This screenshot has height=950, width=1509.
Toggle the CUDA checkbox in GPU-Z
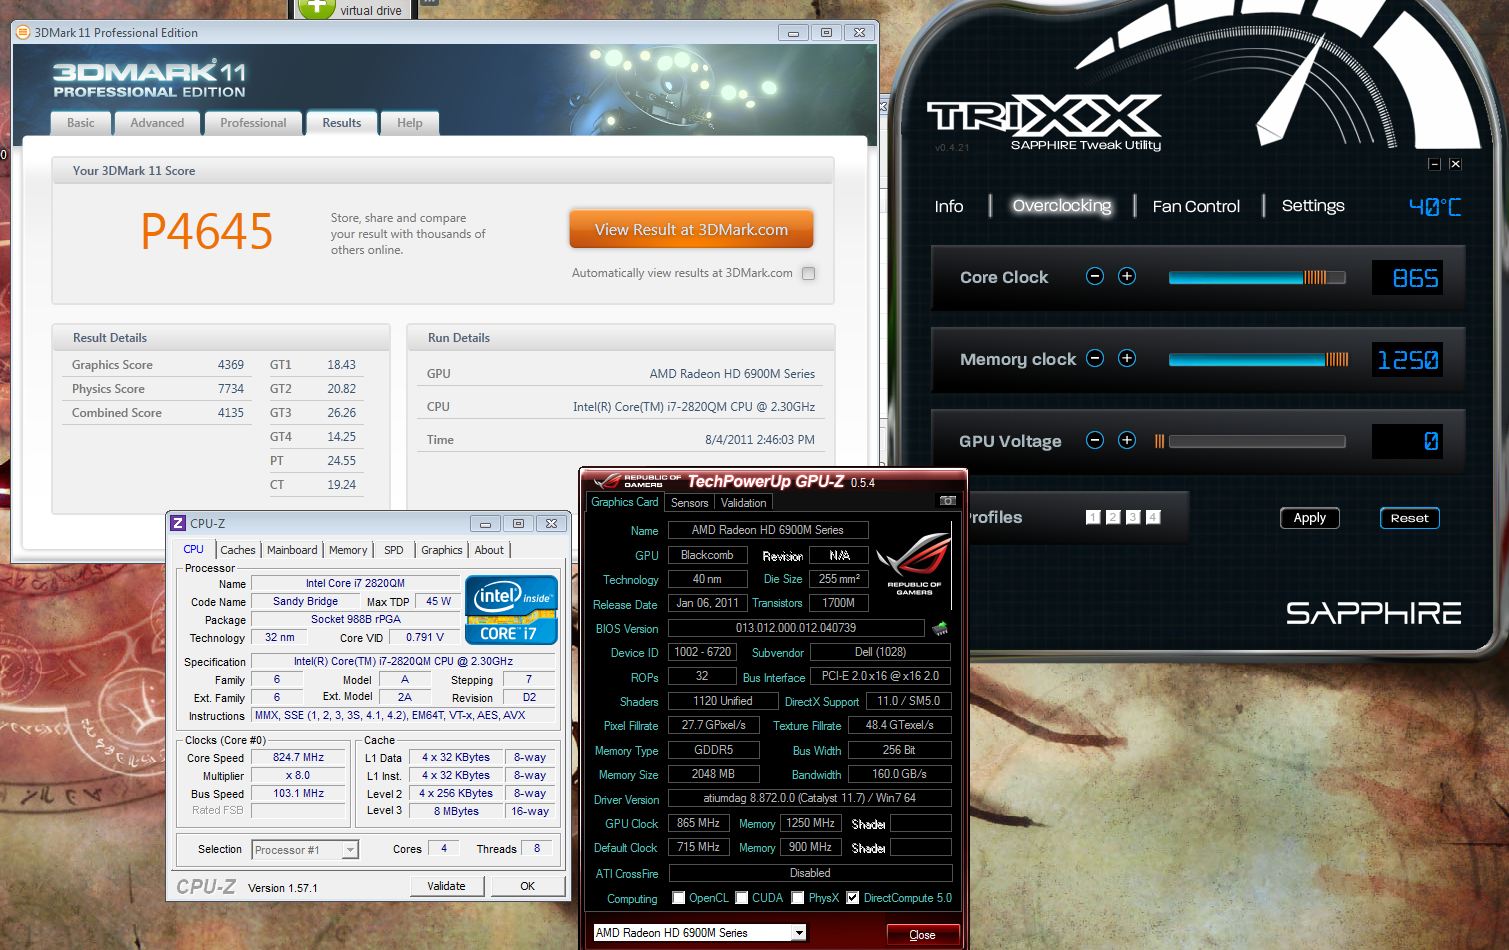[742, 898]
